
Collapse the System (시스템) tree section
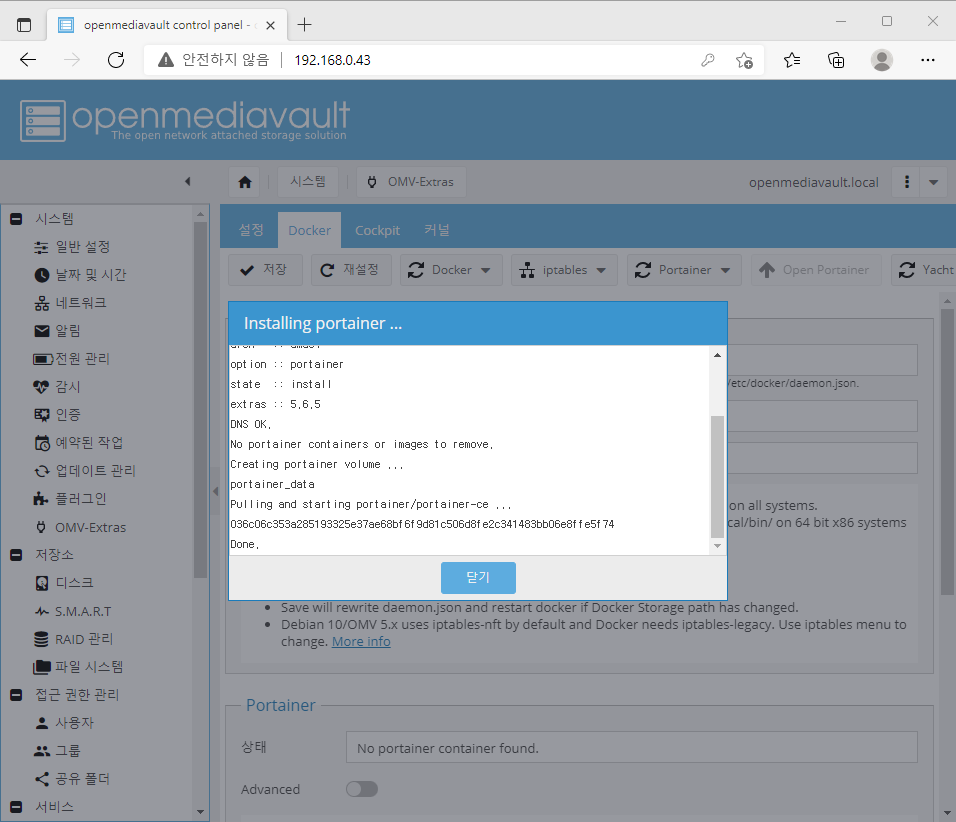[16, 219]
